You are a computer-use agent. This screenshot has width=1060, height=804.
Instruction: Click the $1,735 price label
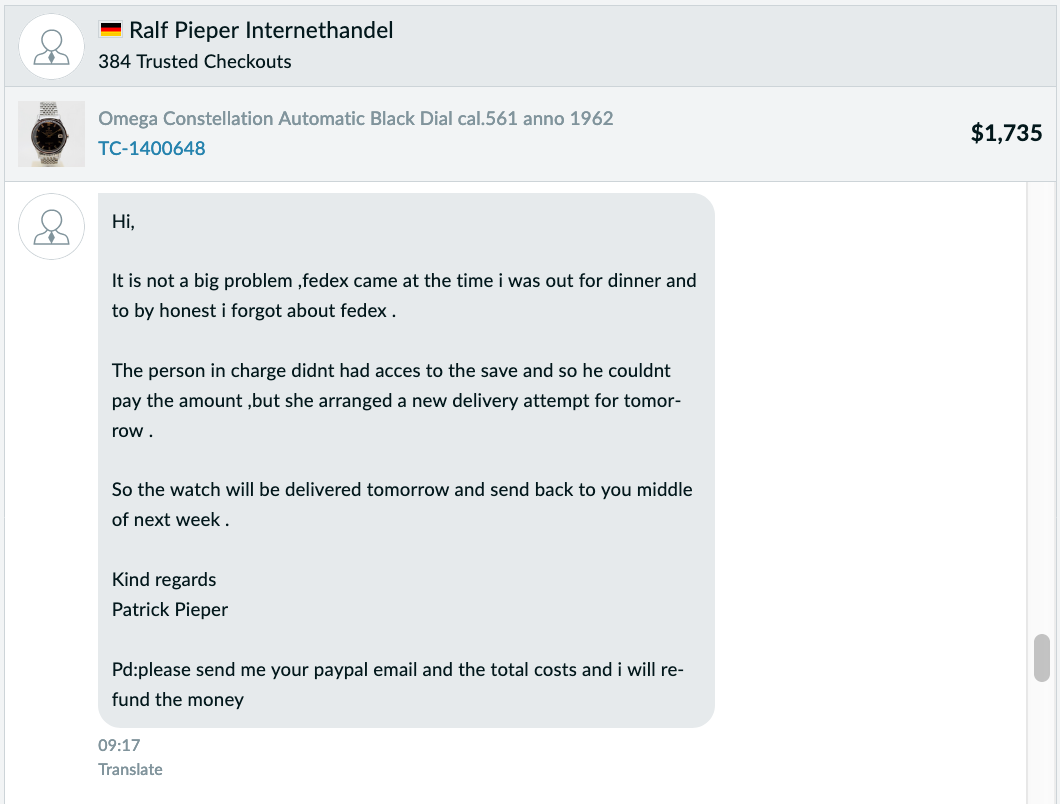(1007, 133)
